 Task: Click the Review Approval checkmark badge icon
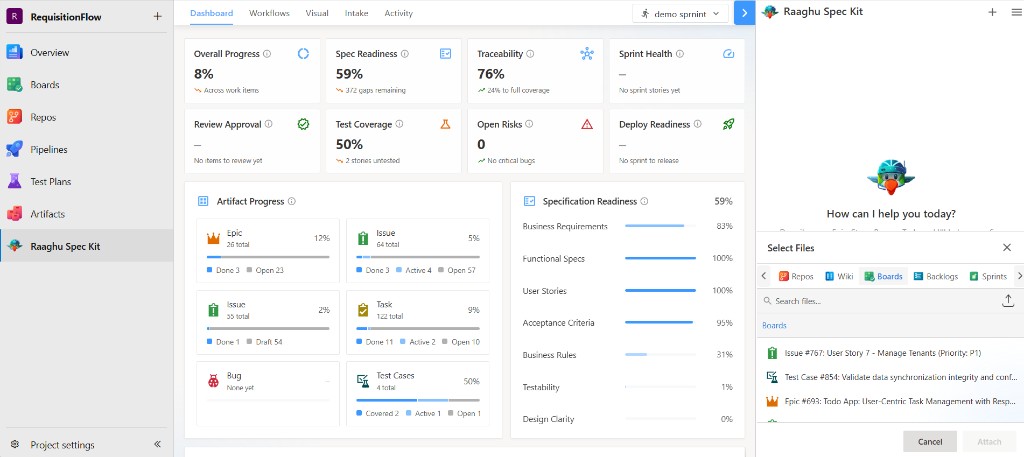[x=303, y=124]
